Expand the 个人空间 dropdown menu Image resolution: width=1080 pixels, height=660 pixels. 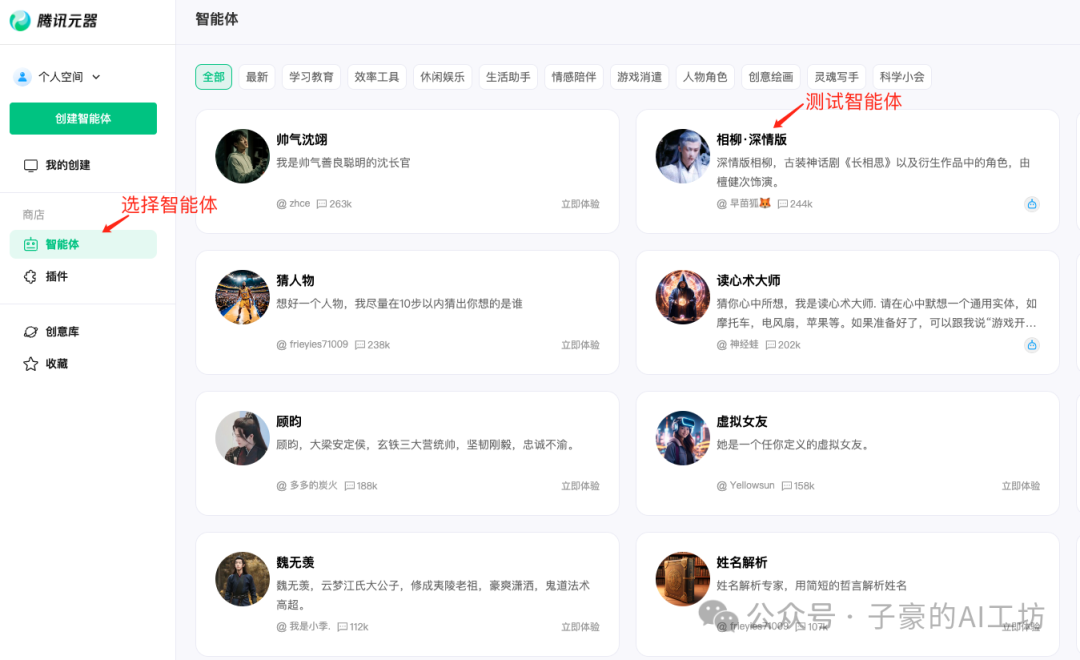click(96, 76)
